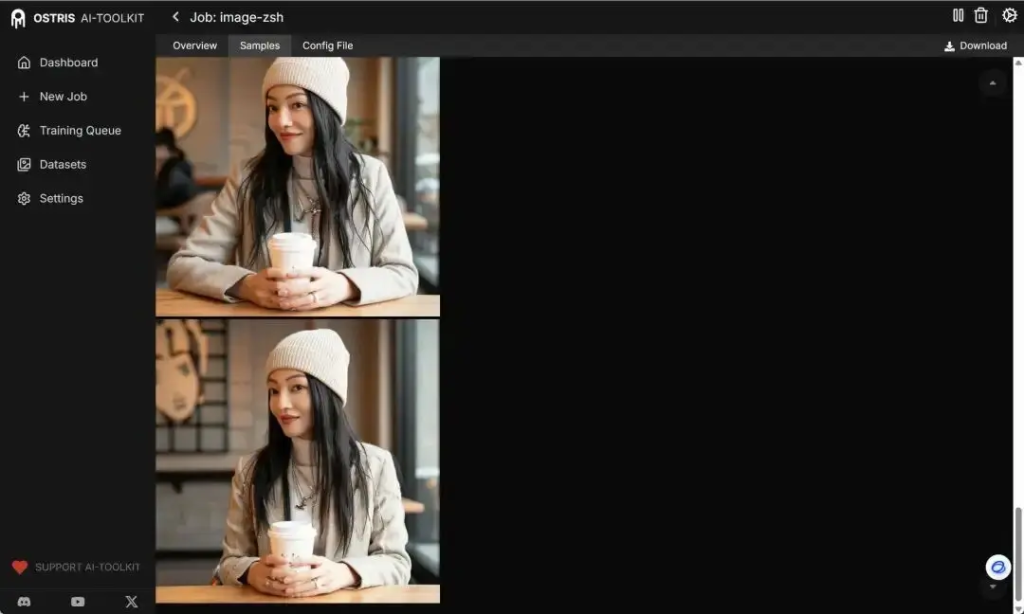
Task: Delete the job using the trash icon
Action: click(983, 15)
